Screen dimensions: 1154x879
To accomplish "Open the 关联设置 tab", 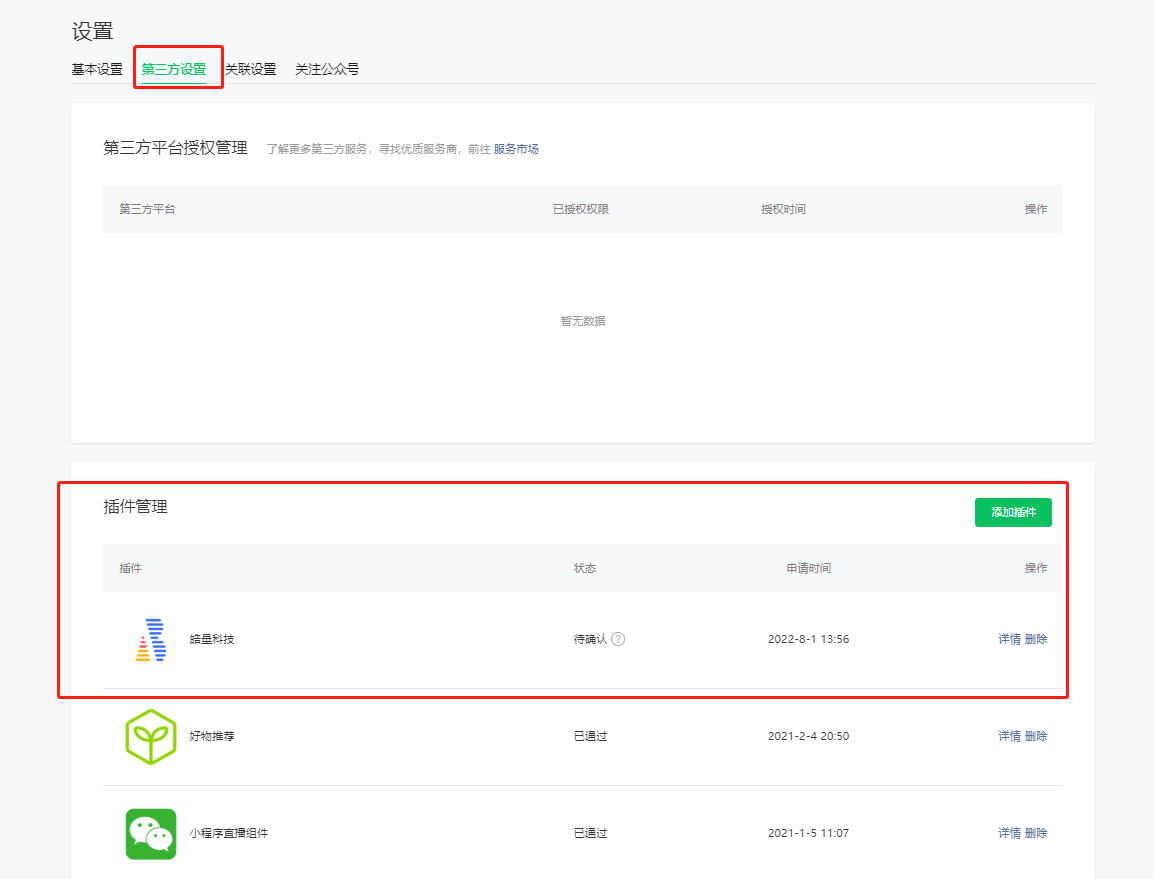I will 250,70.
